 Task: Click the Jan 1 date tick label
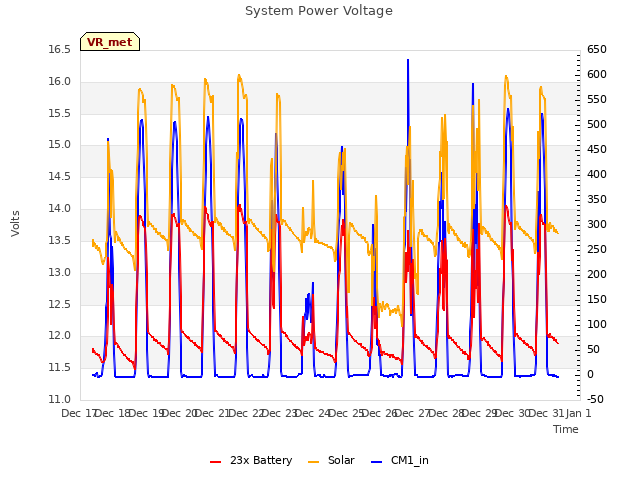click(578, 413)
